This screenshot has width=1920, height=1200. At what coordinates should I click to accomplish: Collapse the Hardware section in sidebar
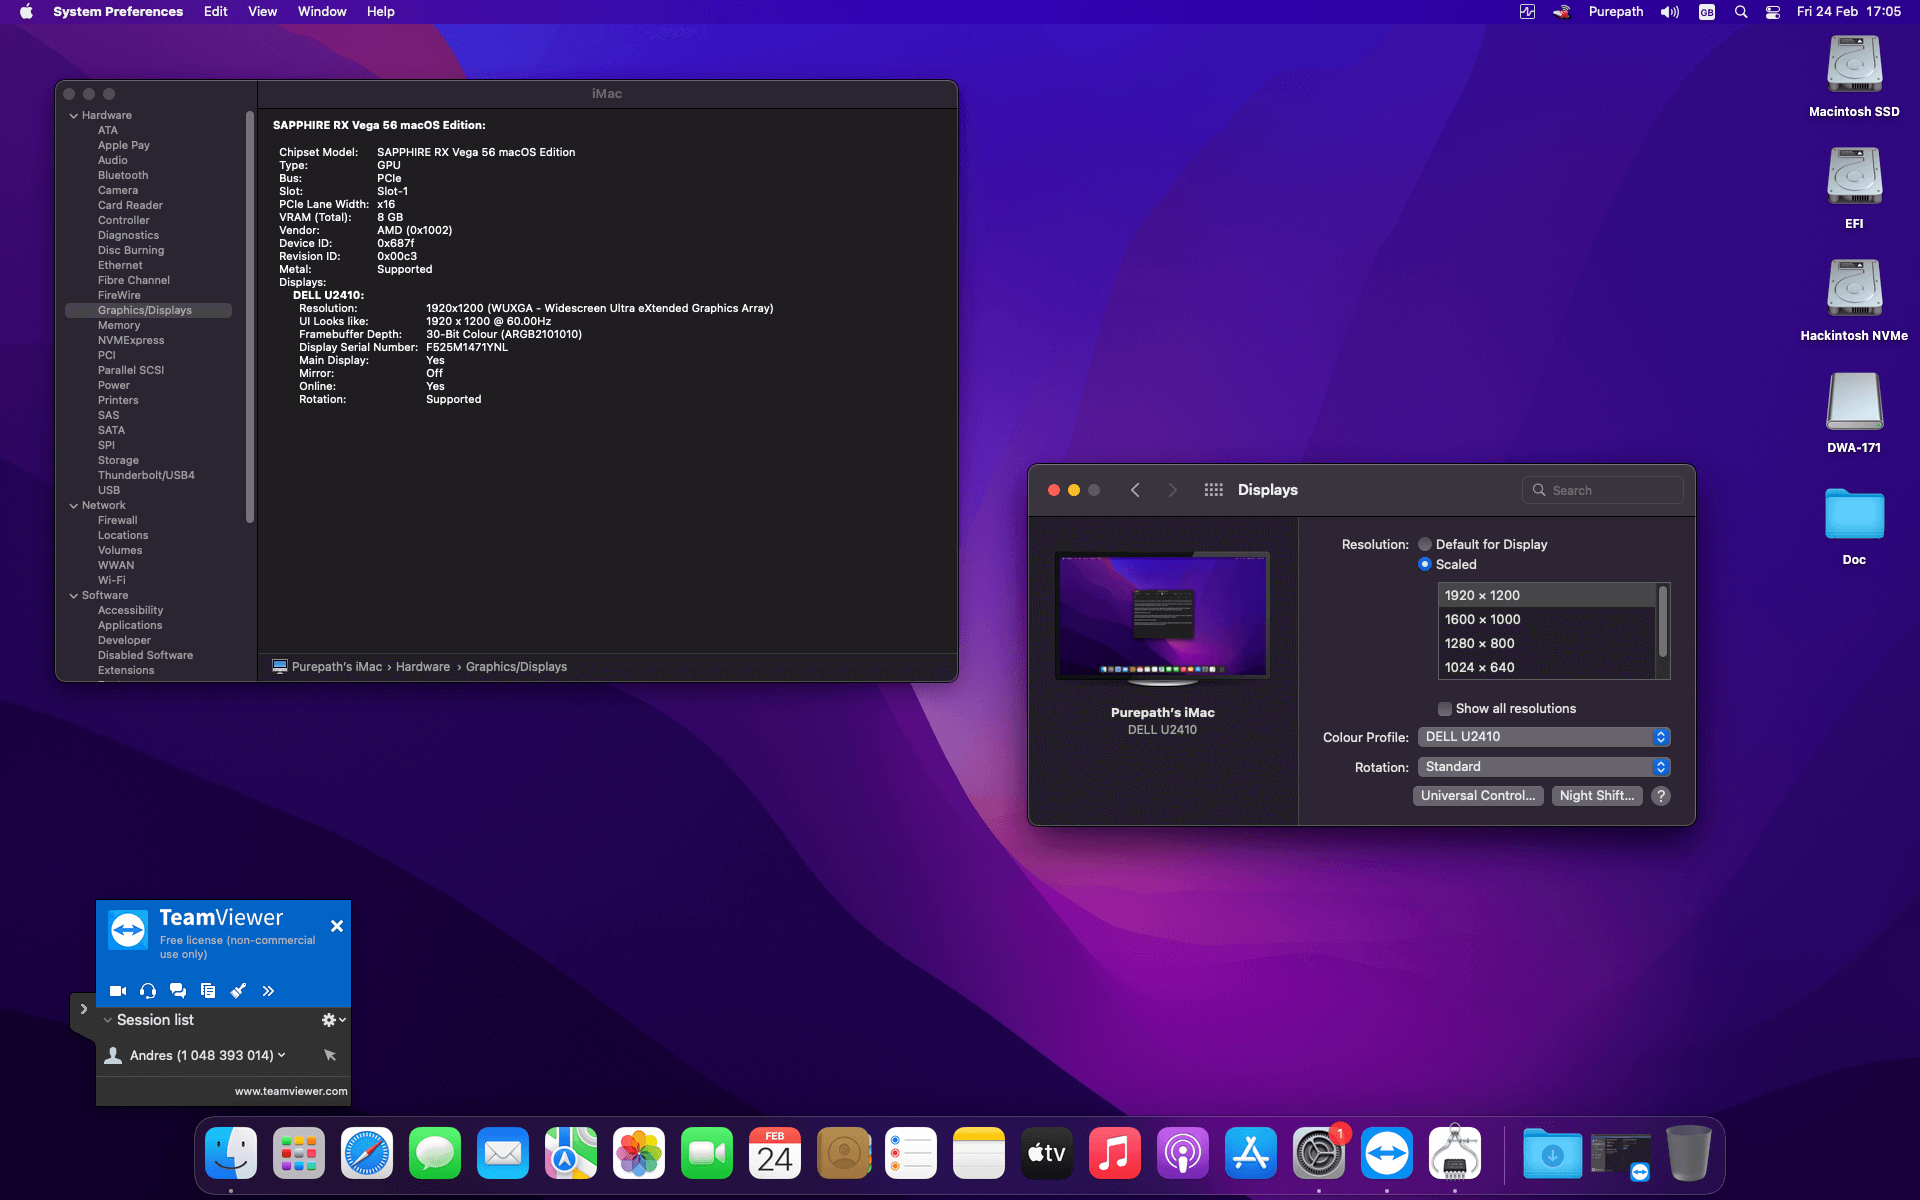74,116
